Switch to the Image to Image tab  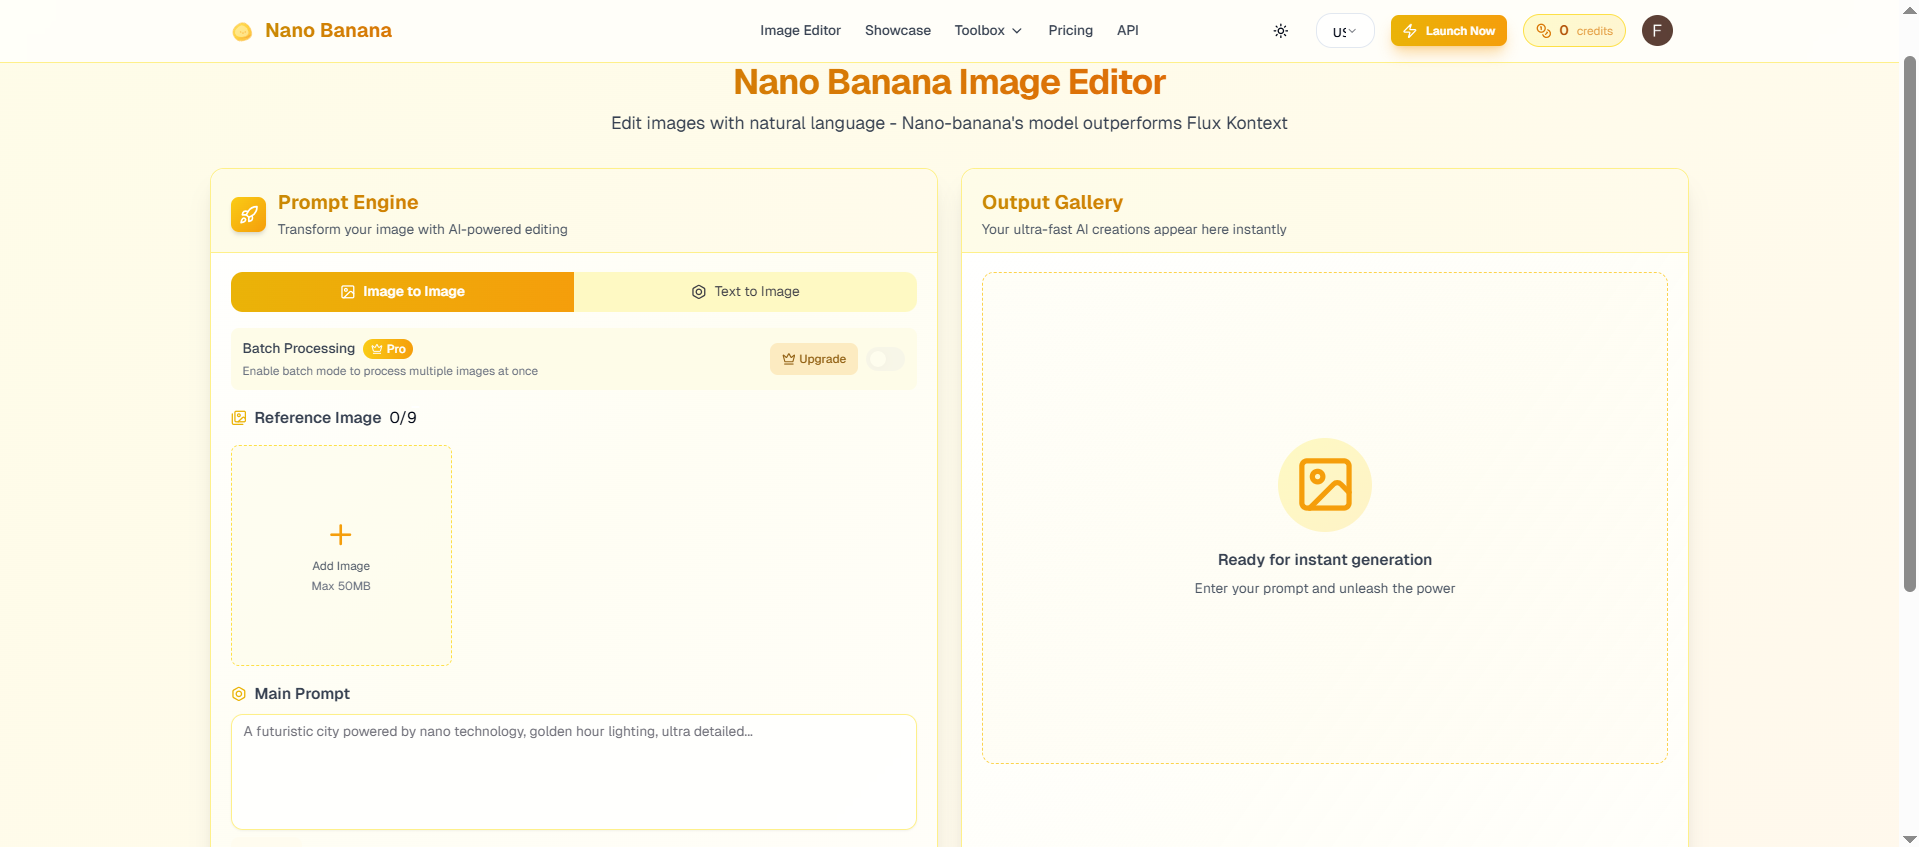pyautogui.click(x=402, y=292)
